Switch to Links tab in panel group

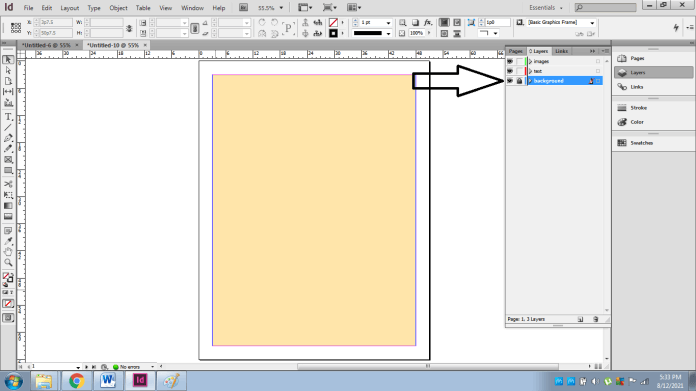pos(561,51)
